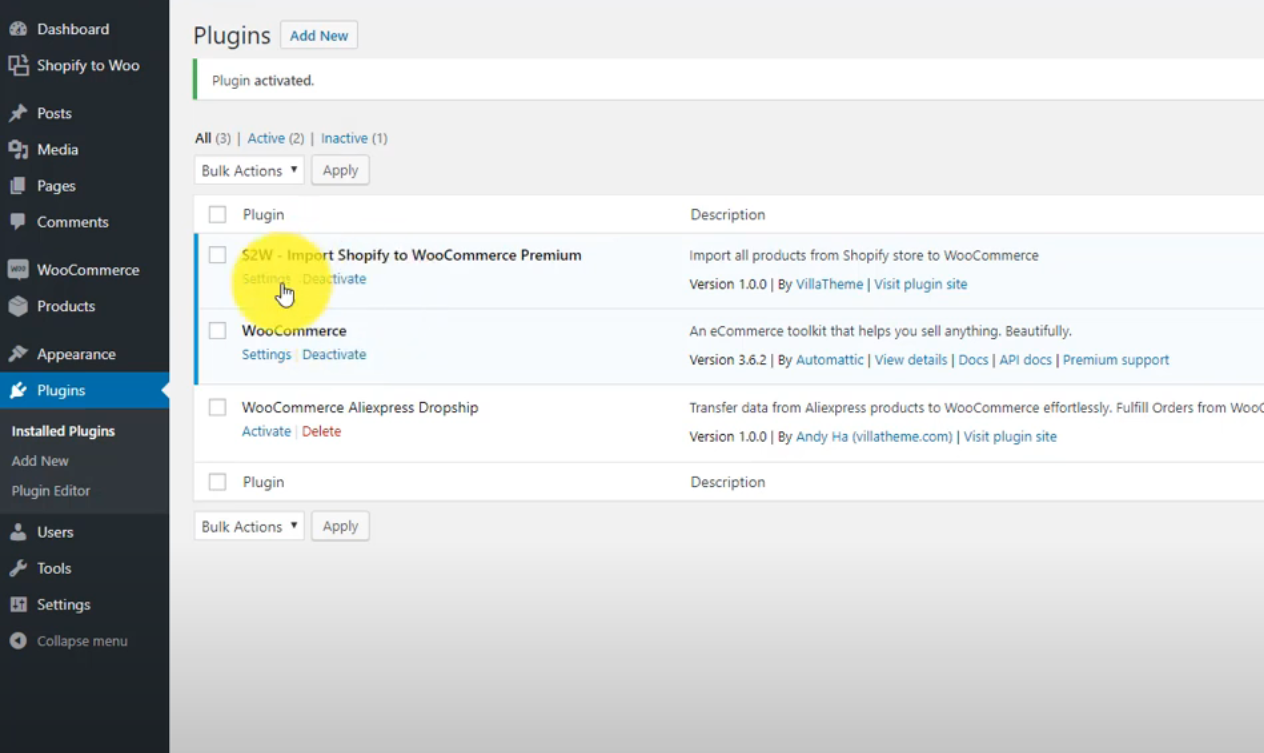The width and height of the screenshot is (1264, 753).
Task: Click the Shopify to Woo sidebar icon
Action: coord(18,65)
